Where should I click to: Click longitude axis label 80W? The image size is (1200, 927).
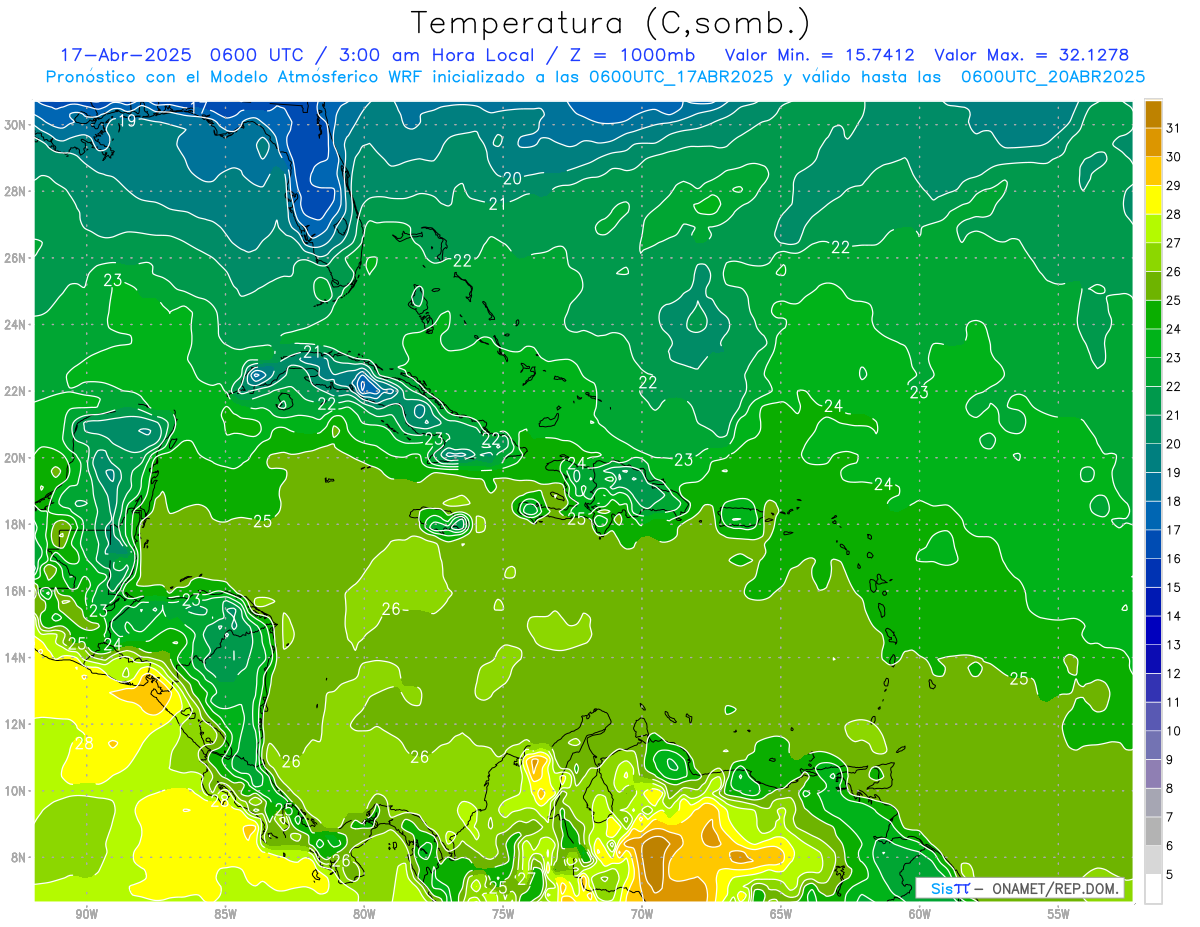point(364,914)
